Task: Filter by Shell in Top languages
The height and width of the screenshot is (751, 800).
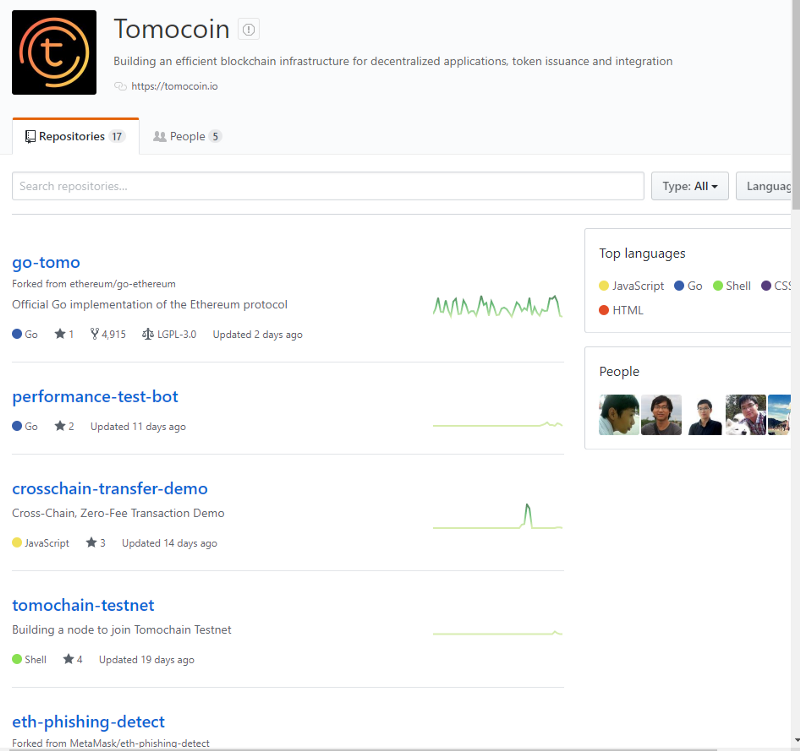Action: pos(732,286)
